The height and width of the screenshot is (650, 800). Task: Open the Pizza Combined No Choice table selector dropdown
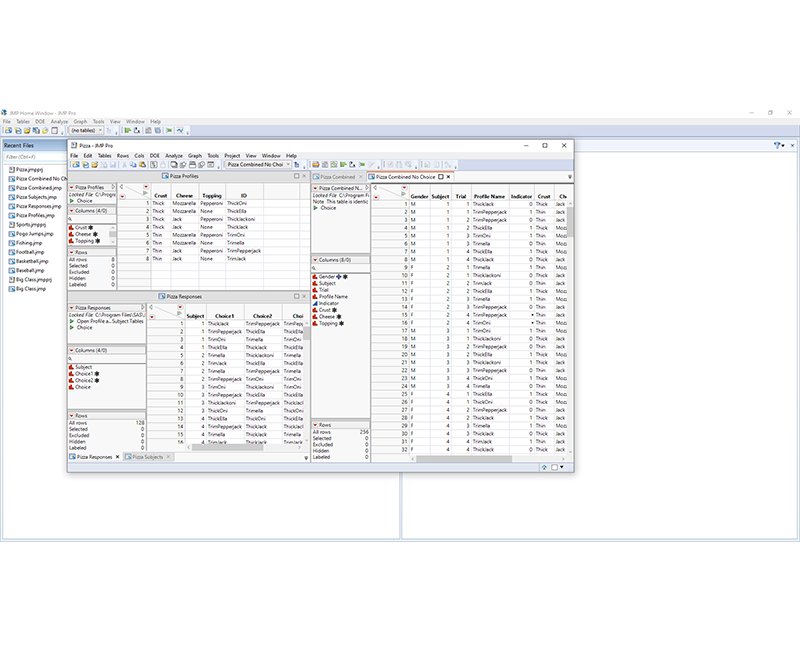(x=289, y=167)
